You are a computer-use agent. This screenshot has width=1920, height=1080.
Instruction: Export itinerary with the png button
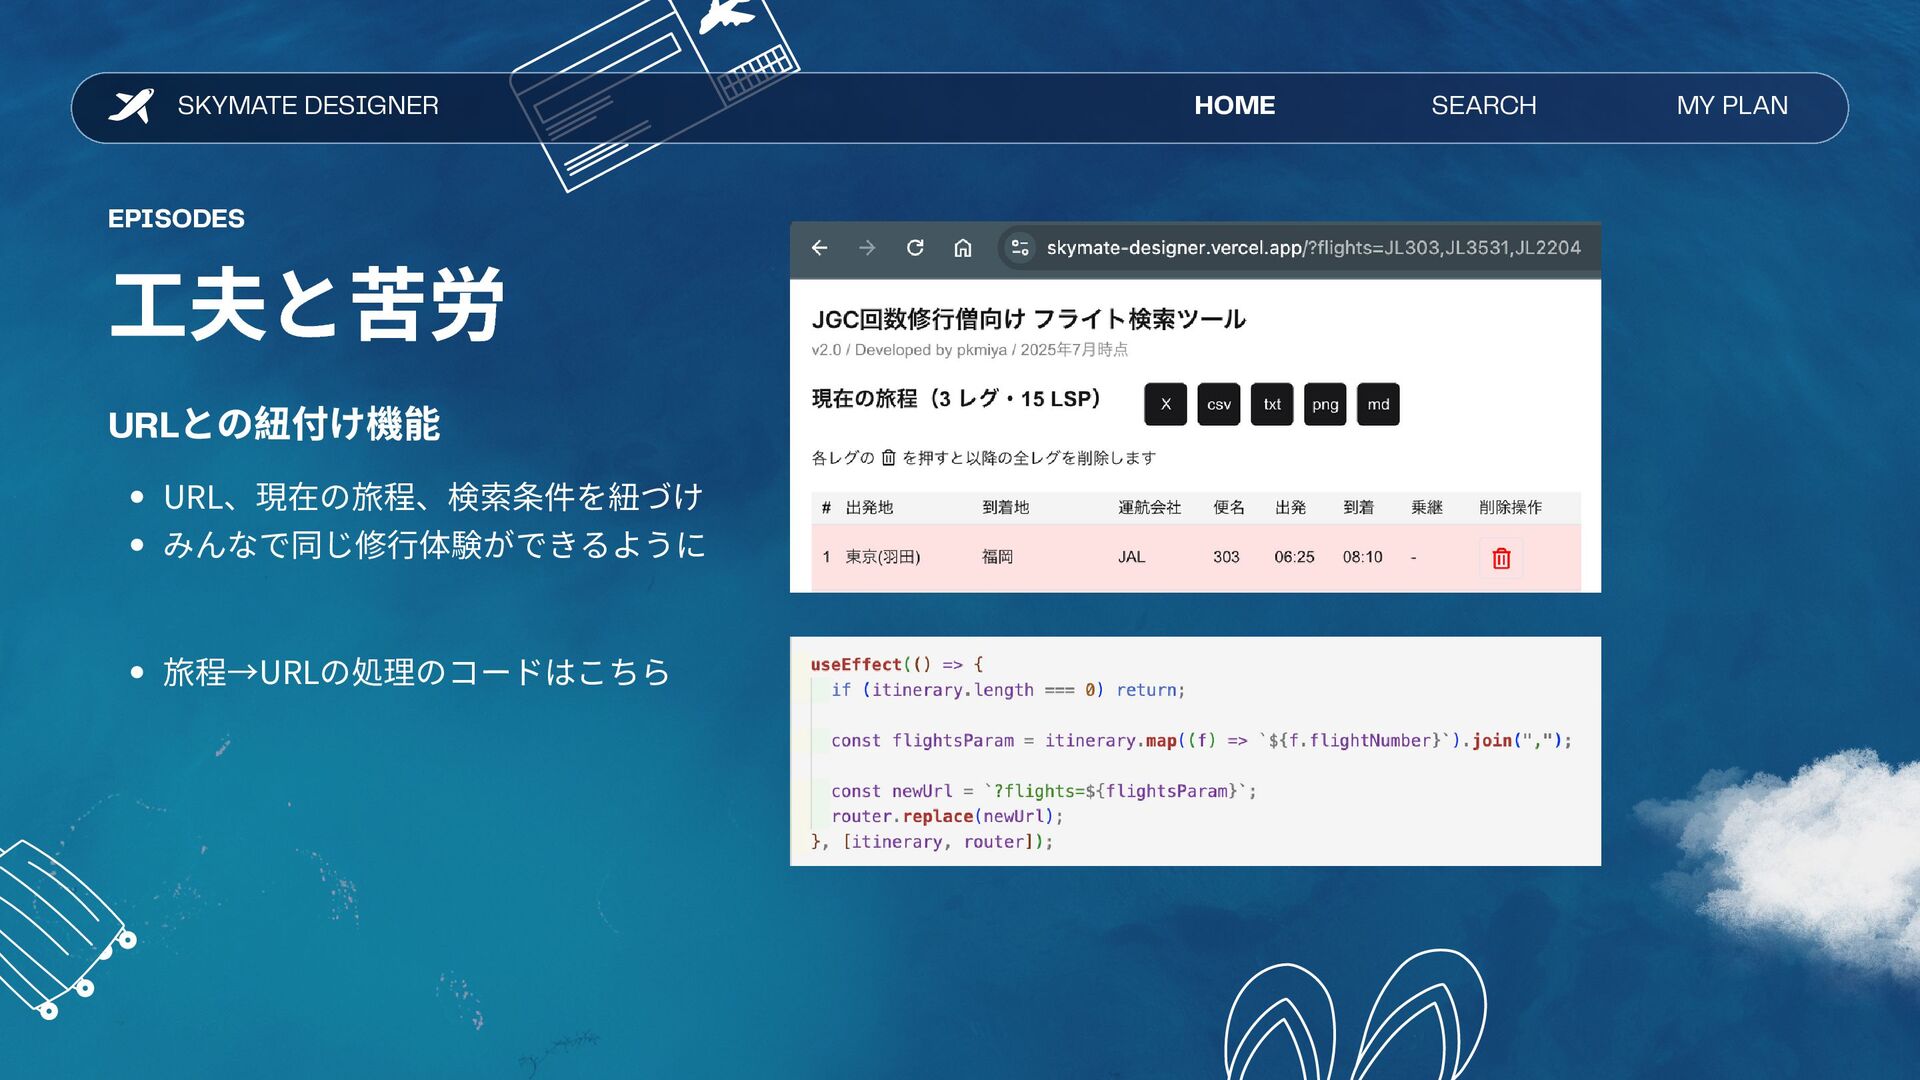click(1325, 404)
